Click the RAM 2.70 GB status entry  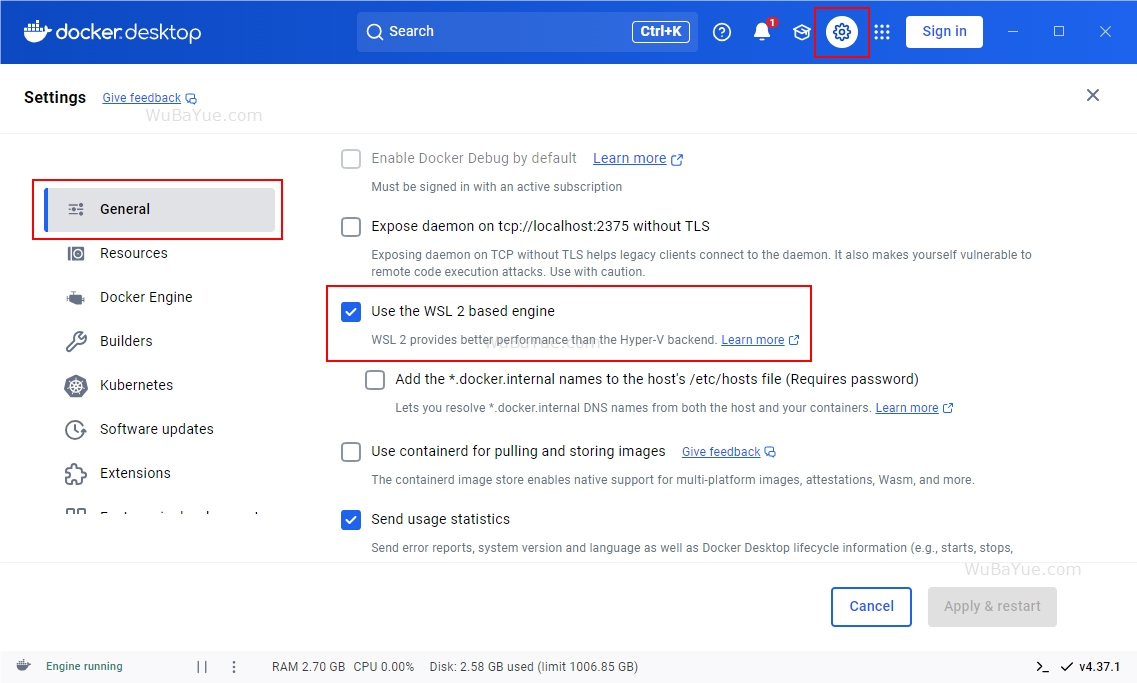308,667
